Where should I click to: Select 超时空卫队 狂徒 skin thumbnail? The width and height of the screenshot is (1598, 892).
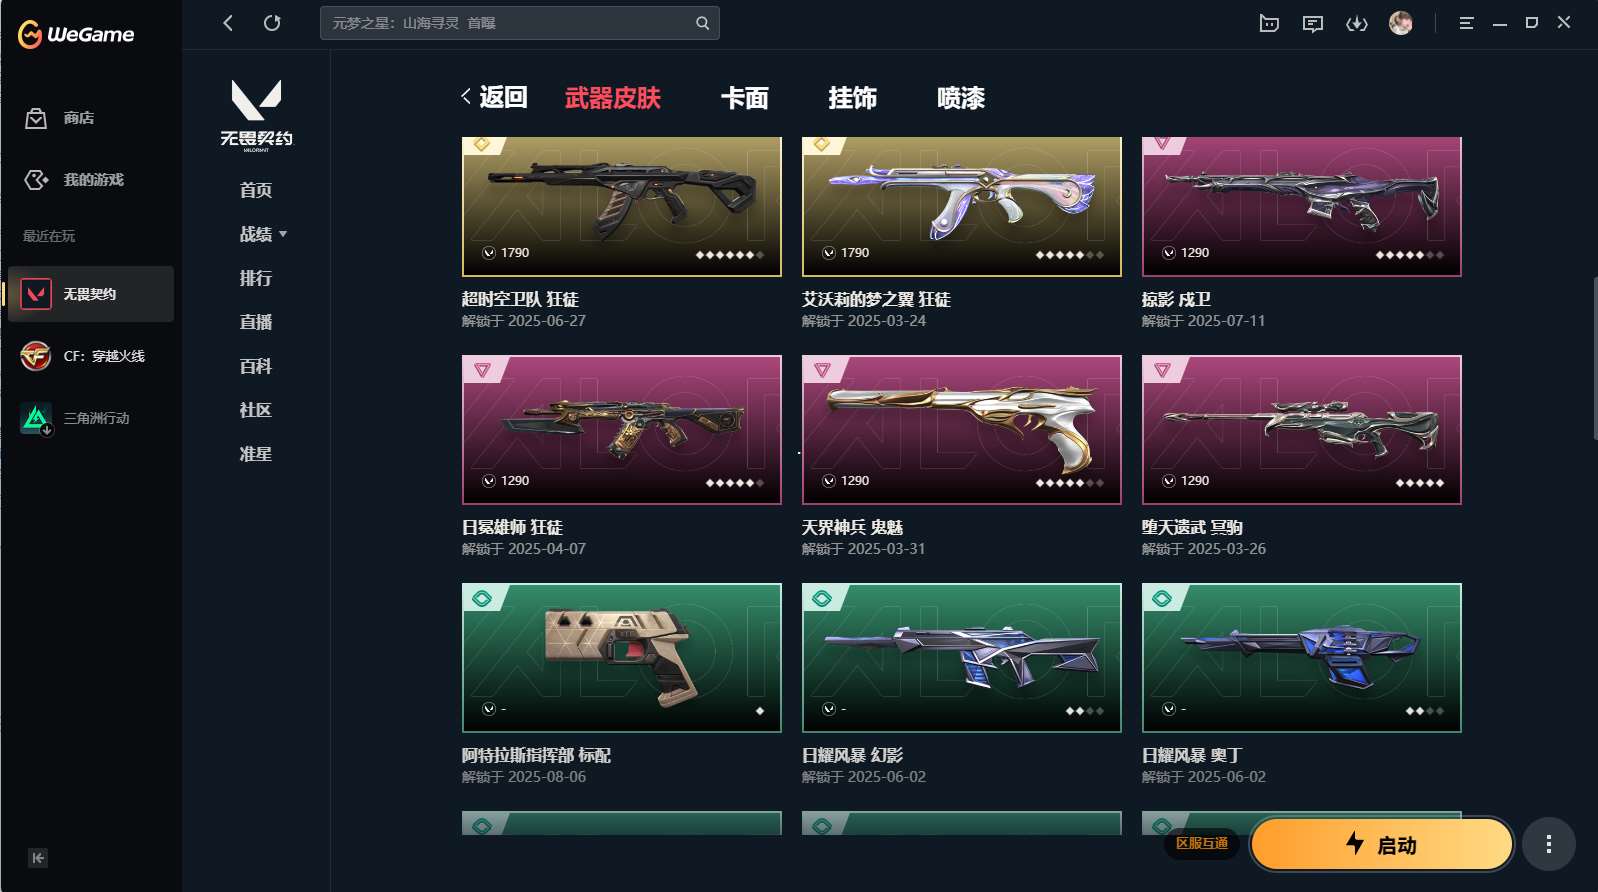(622, 207)
